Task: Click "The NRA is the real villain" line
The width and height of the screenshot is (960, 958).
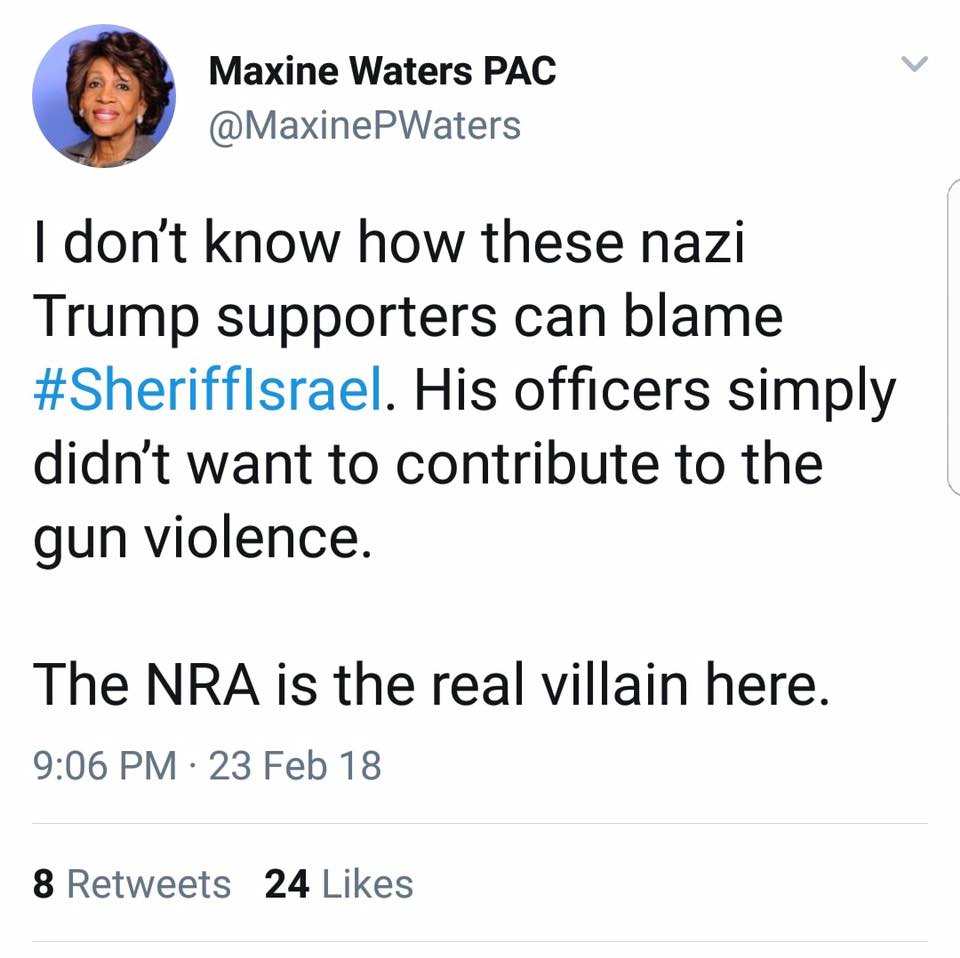Action: pyautogui.click(x=431, y=685)
